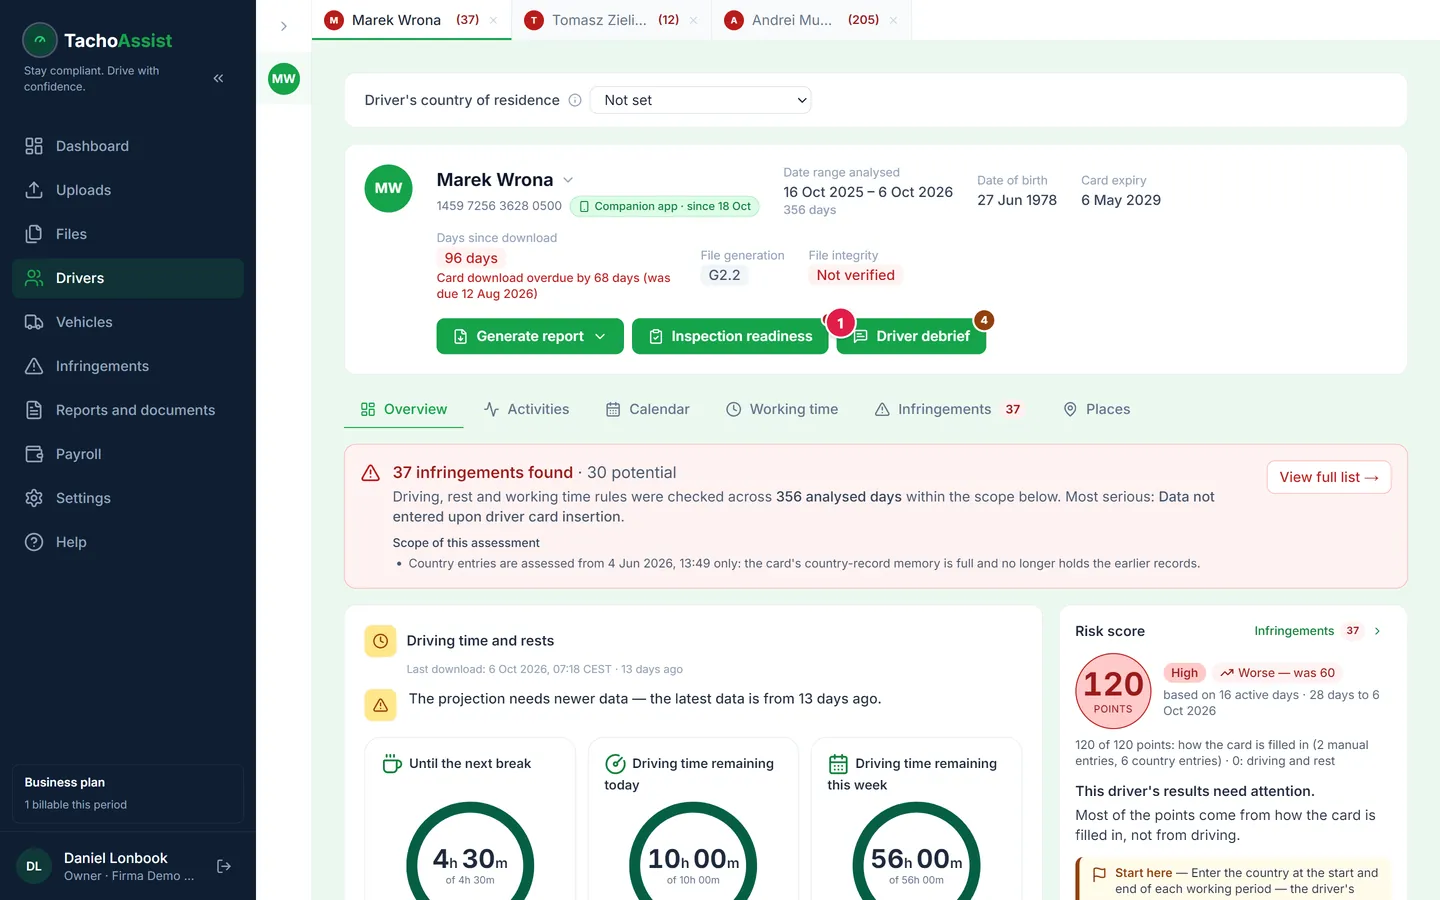Click the info icon next to country of residence
Screen dimensions: 1440x900
[575, 100]
